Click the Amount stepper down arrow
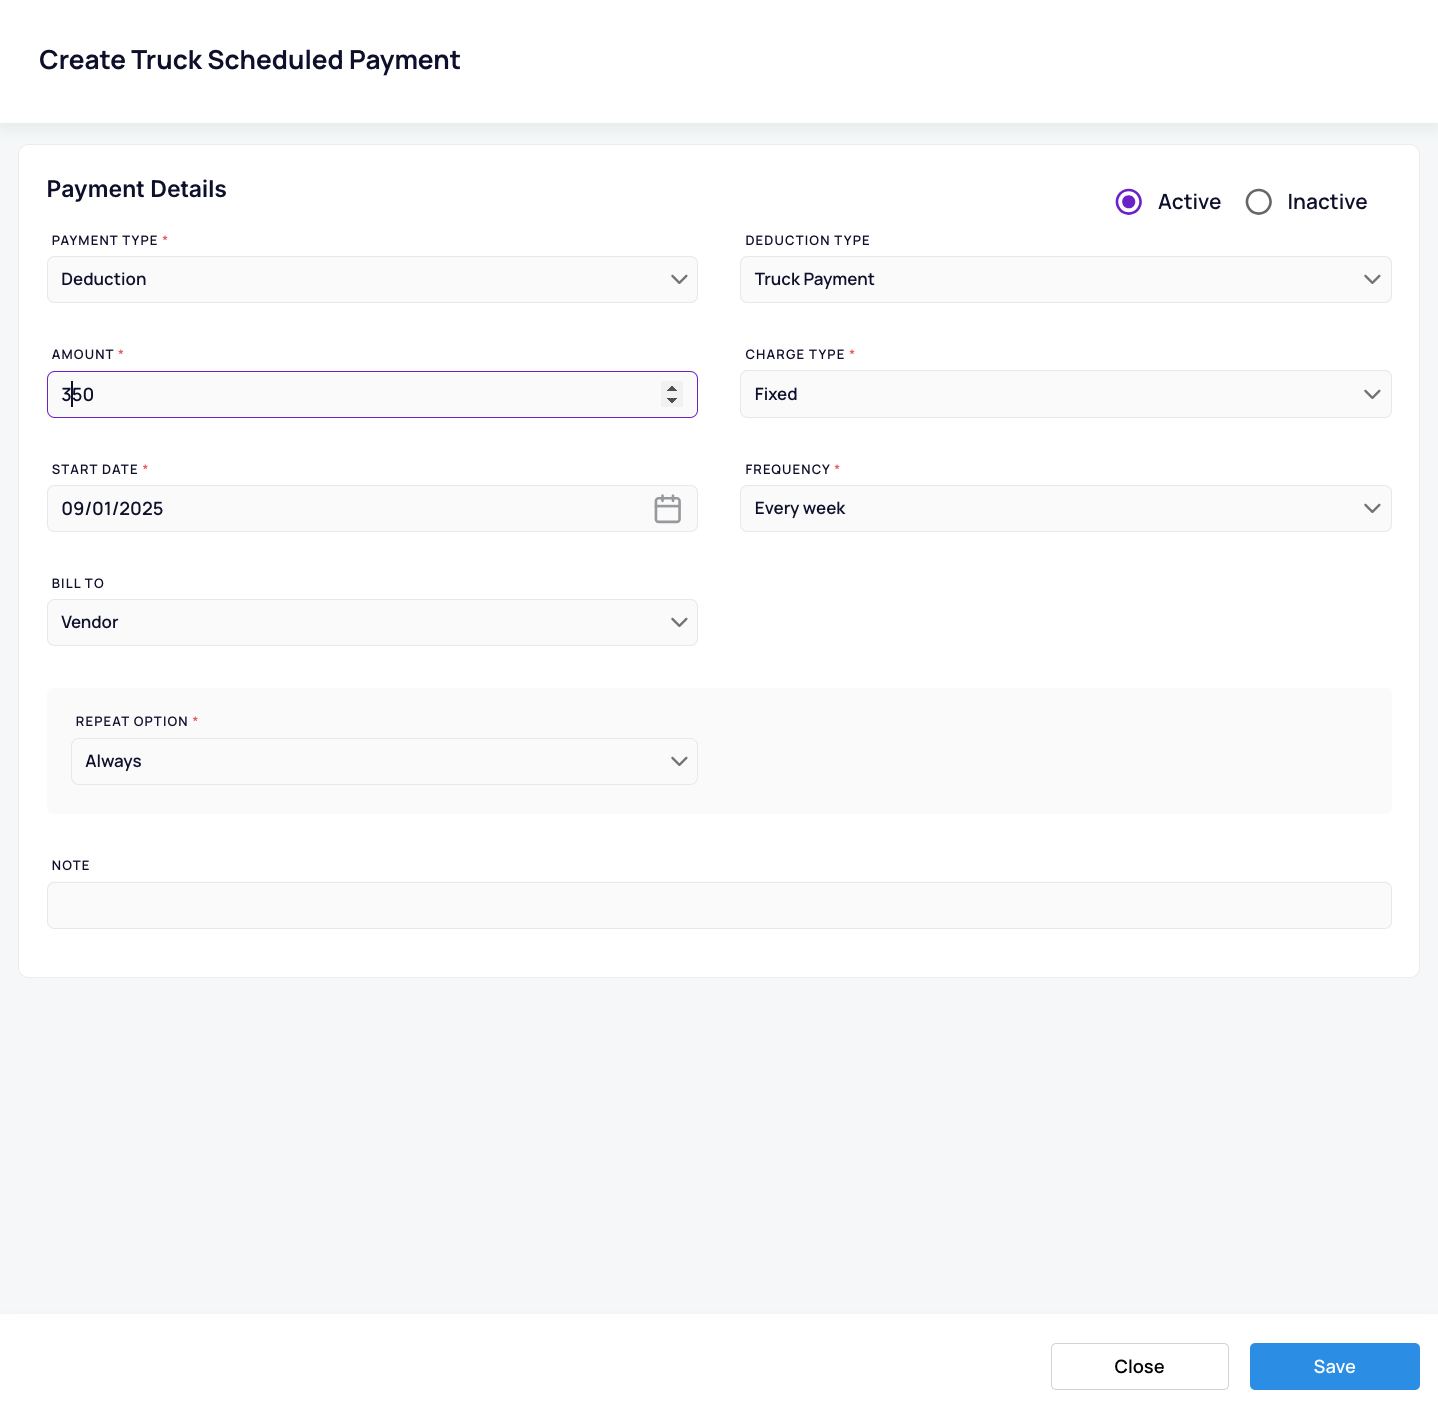This screenshot has height=1404, width=1438. tap(672, 400)
